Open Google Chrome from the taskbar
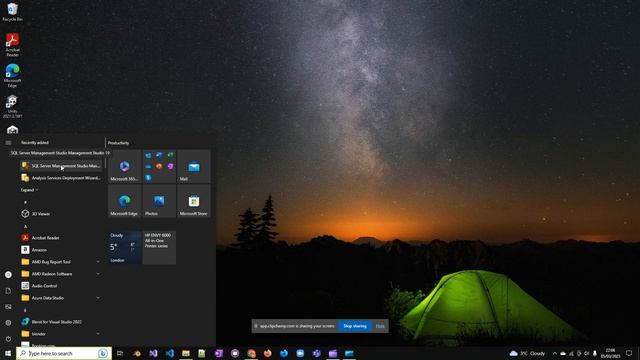 tap(251, 353)
